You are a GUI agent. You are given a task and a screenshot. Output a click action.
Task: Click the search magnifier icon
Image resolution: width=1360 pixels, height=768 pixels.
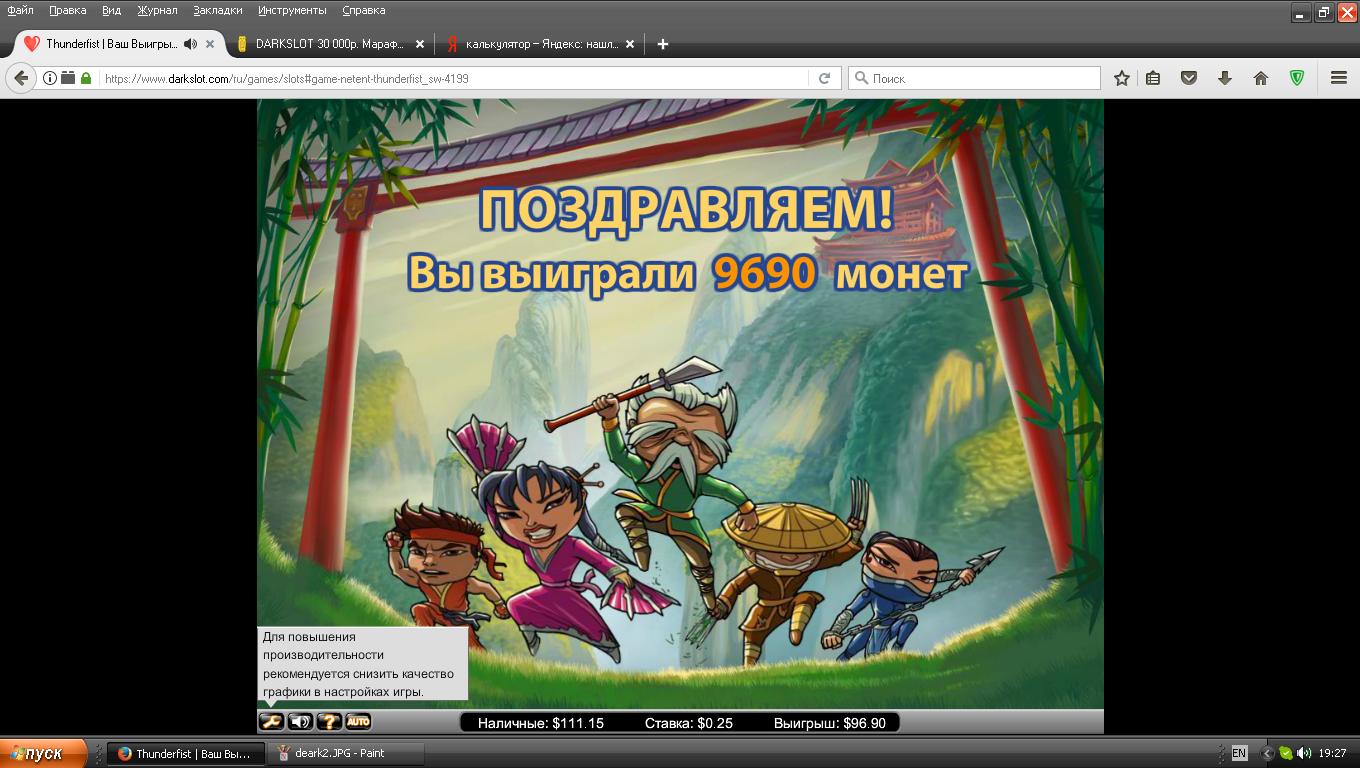coord(860,78)
